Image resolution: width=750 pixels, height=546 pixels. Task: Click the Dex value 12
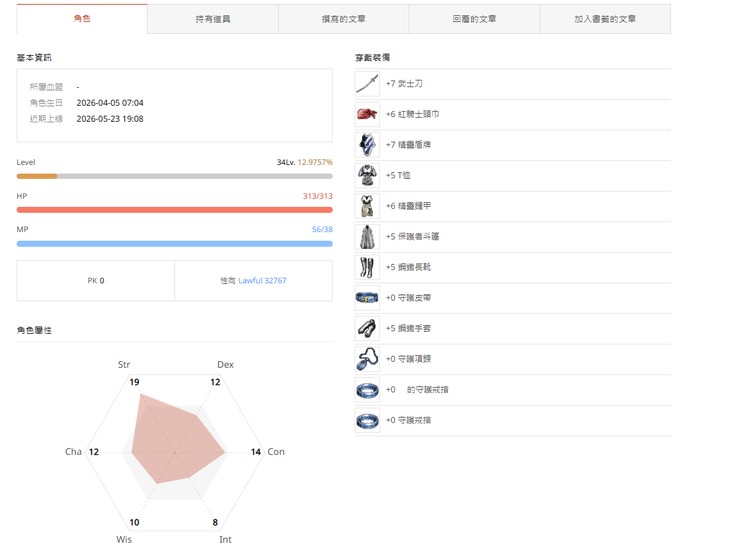coord(215,382)
